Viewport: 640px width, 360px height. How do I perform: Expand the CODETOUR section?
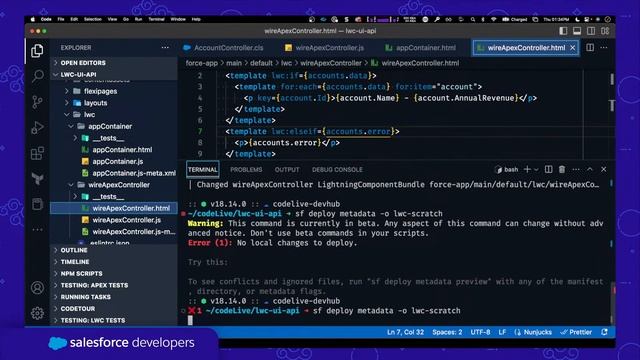tap(114, 309)
